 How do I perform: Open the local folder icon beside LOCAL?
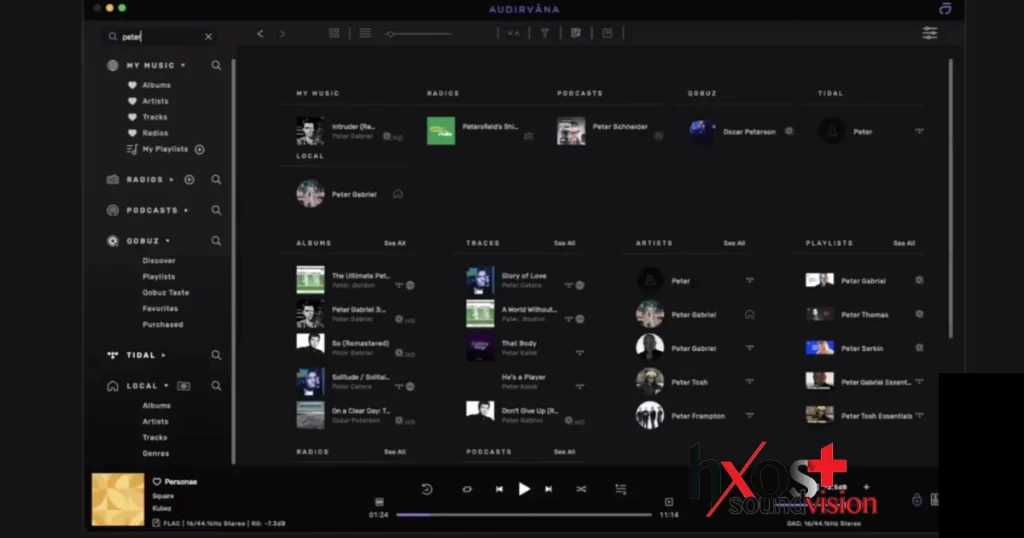pyautogui.click(x=184, y=386)
